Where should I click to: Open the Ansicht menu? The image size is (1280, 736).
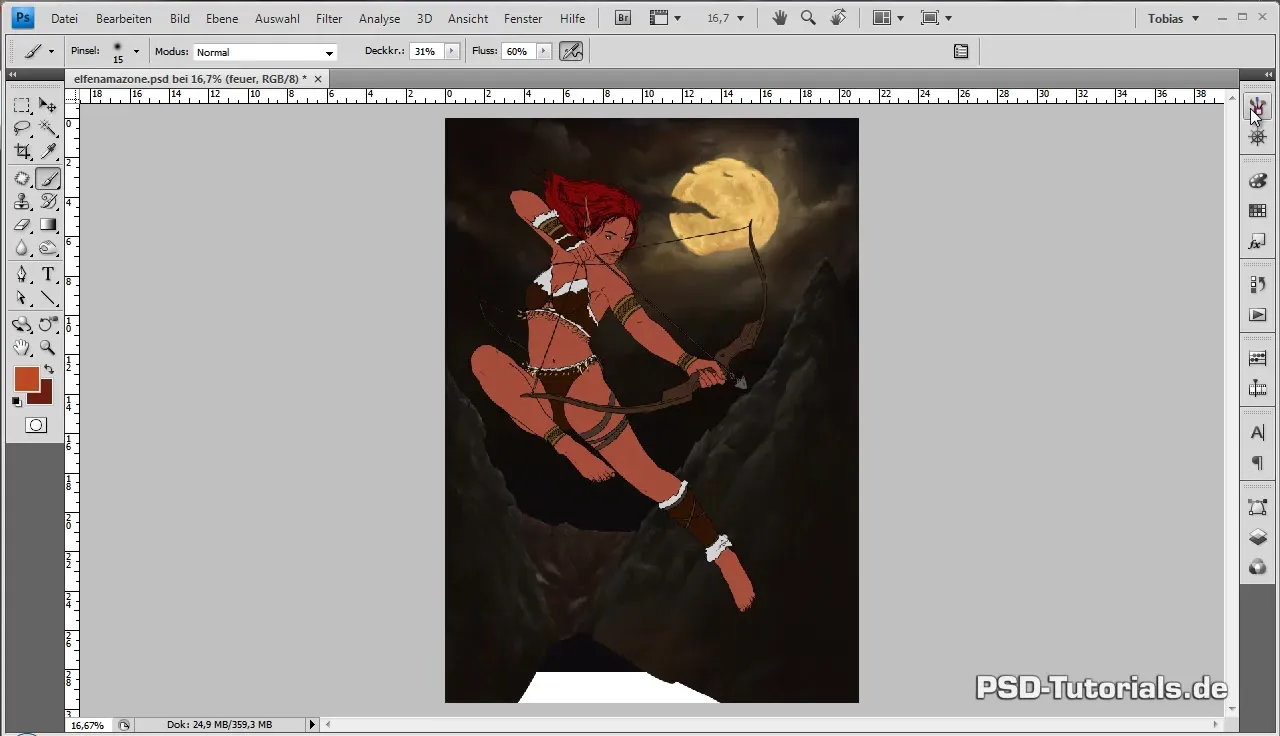point(468,18)
